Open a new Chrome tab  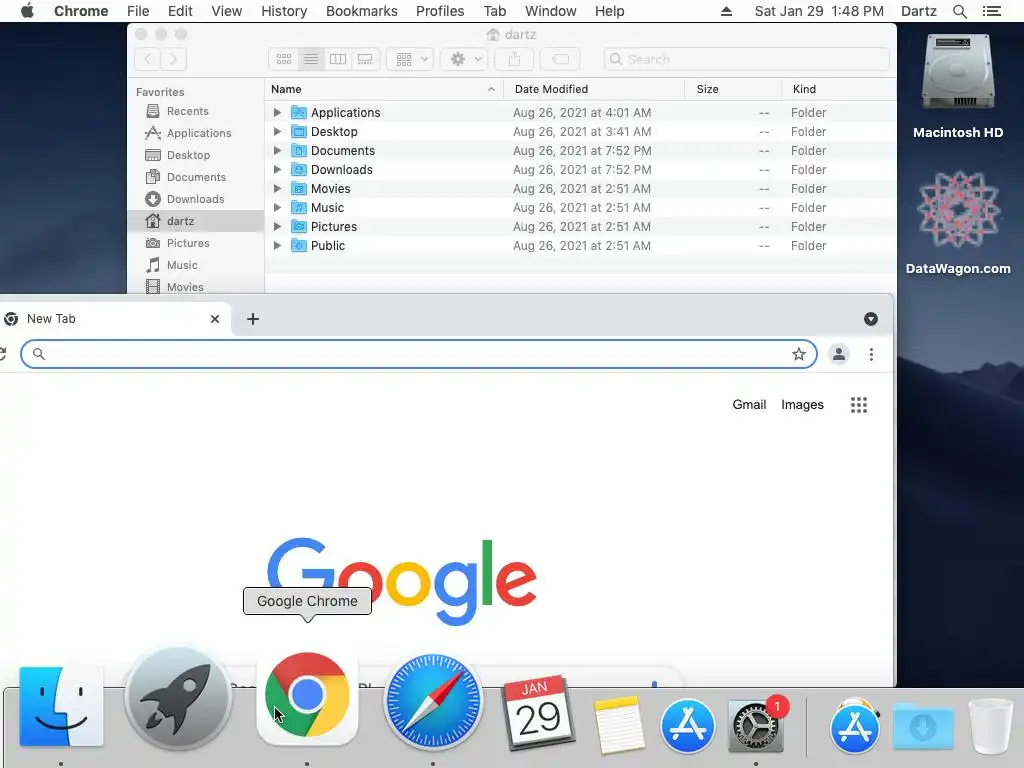pos(253,319)
